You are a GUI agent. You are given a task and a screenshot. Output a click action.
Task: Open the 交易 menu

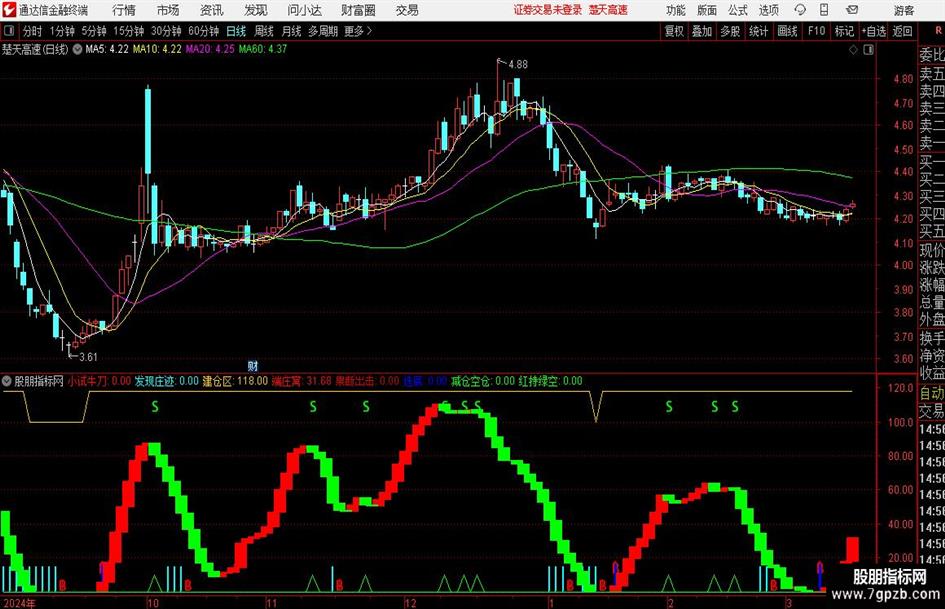pos(407,10)
